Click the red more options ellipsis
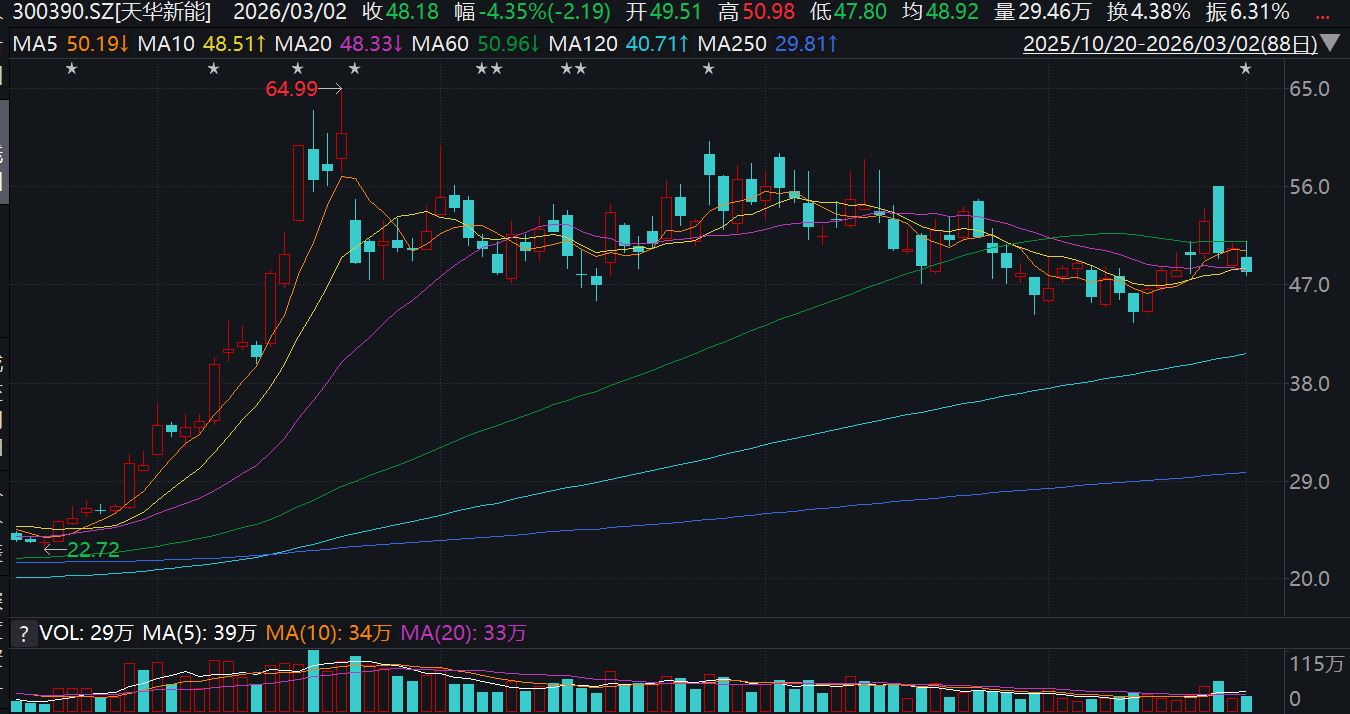Image resolution: width=1350 pixels, height=714 pixels. [x=1330, y=12]
